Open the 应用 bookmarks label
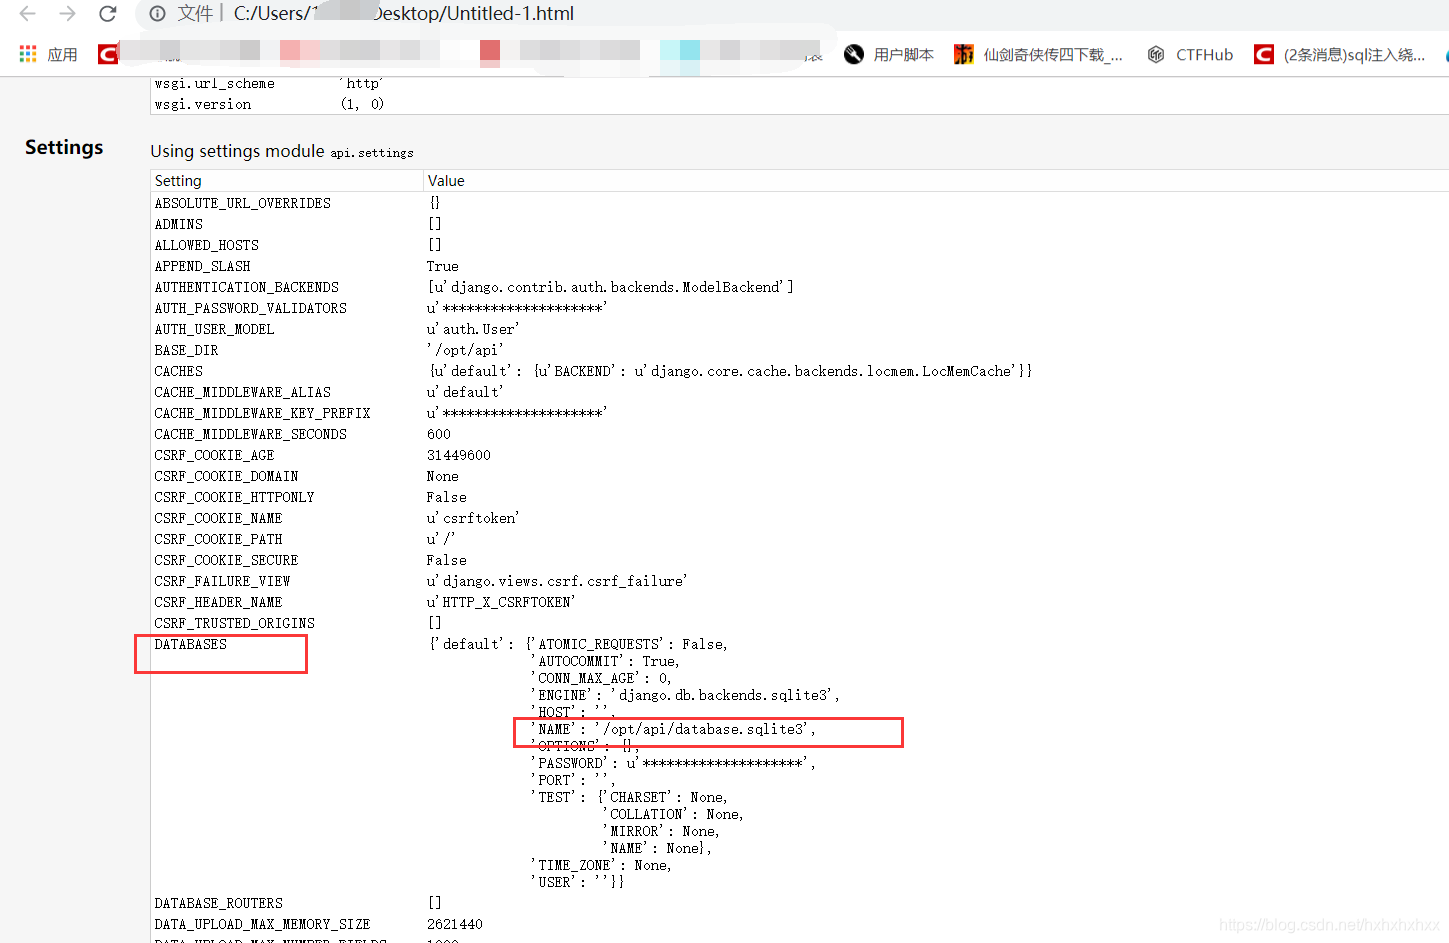This screenshot has width=1449, height=943. click(62, 54)
